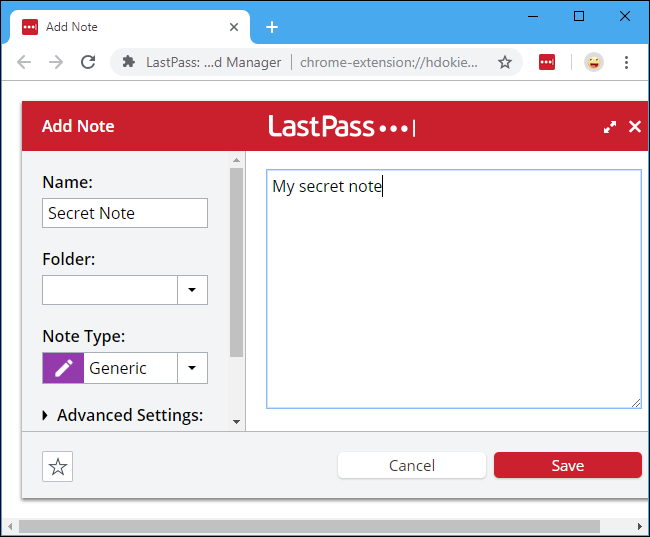Viewport: 650px width, 537px height.
Task: Go back to previous page
Action: pyautogui.click(x=24, y=62)
